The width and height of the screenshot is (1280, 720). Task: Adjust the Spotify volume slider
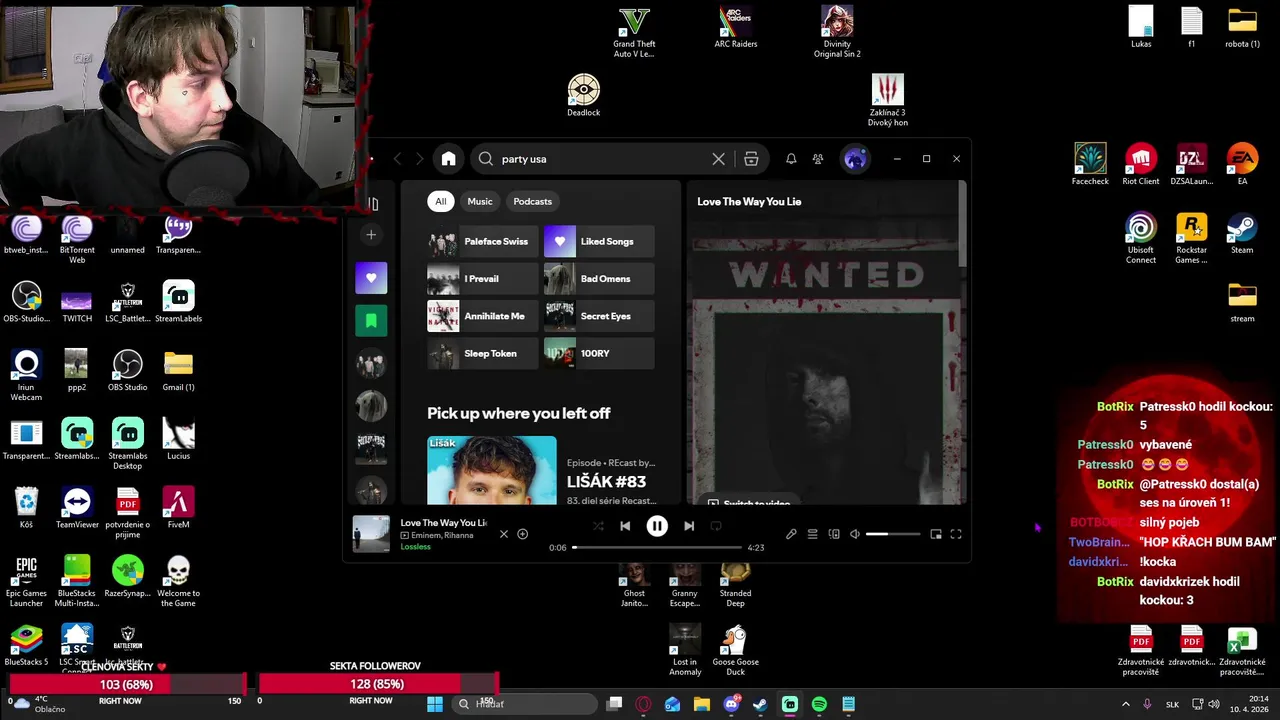(893, 534)
